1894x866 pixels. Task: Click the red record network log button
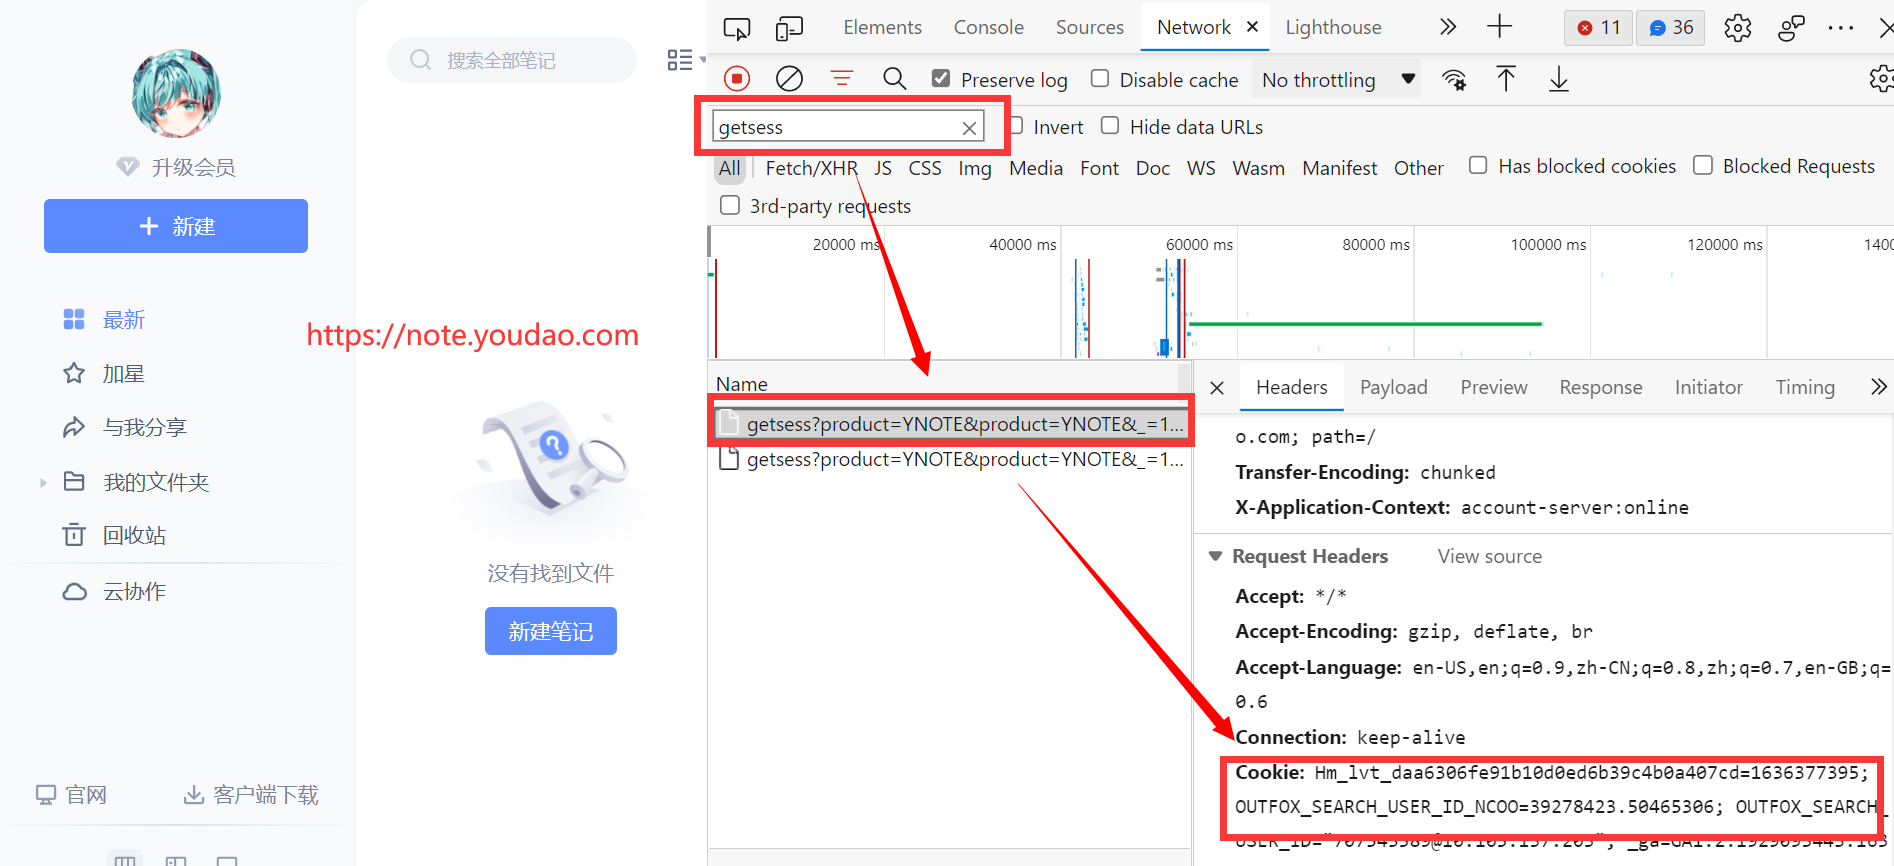tap(737, 79)
